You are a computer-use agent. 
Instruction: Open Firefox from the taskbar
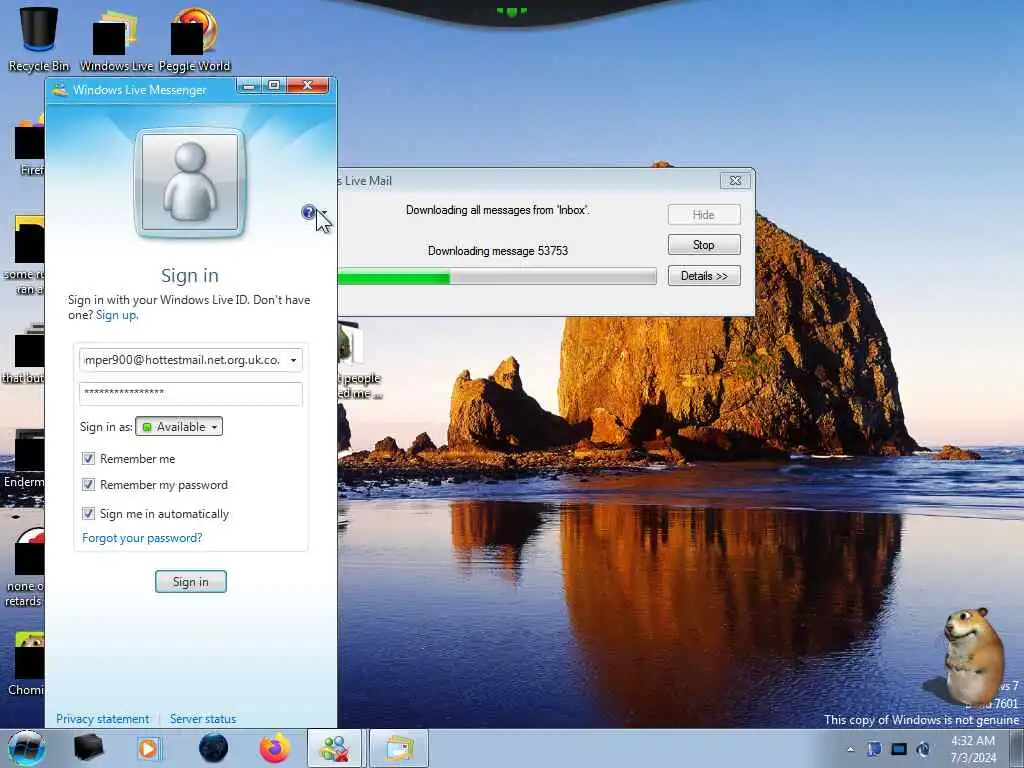[x=275, y=748]
